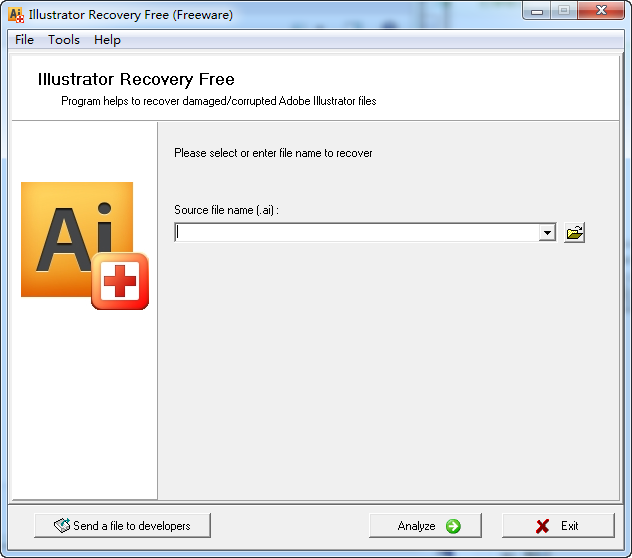Expand the source file name dropdown
632x558 pixels.
tap(547, 233)
